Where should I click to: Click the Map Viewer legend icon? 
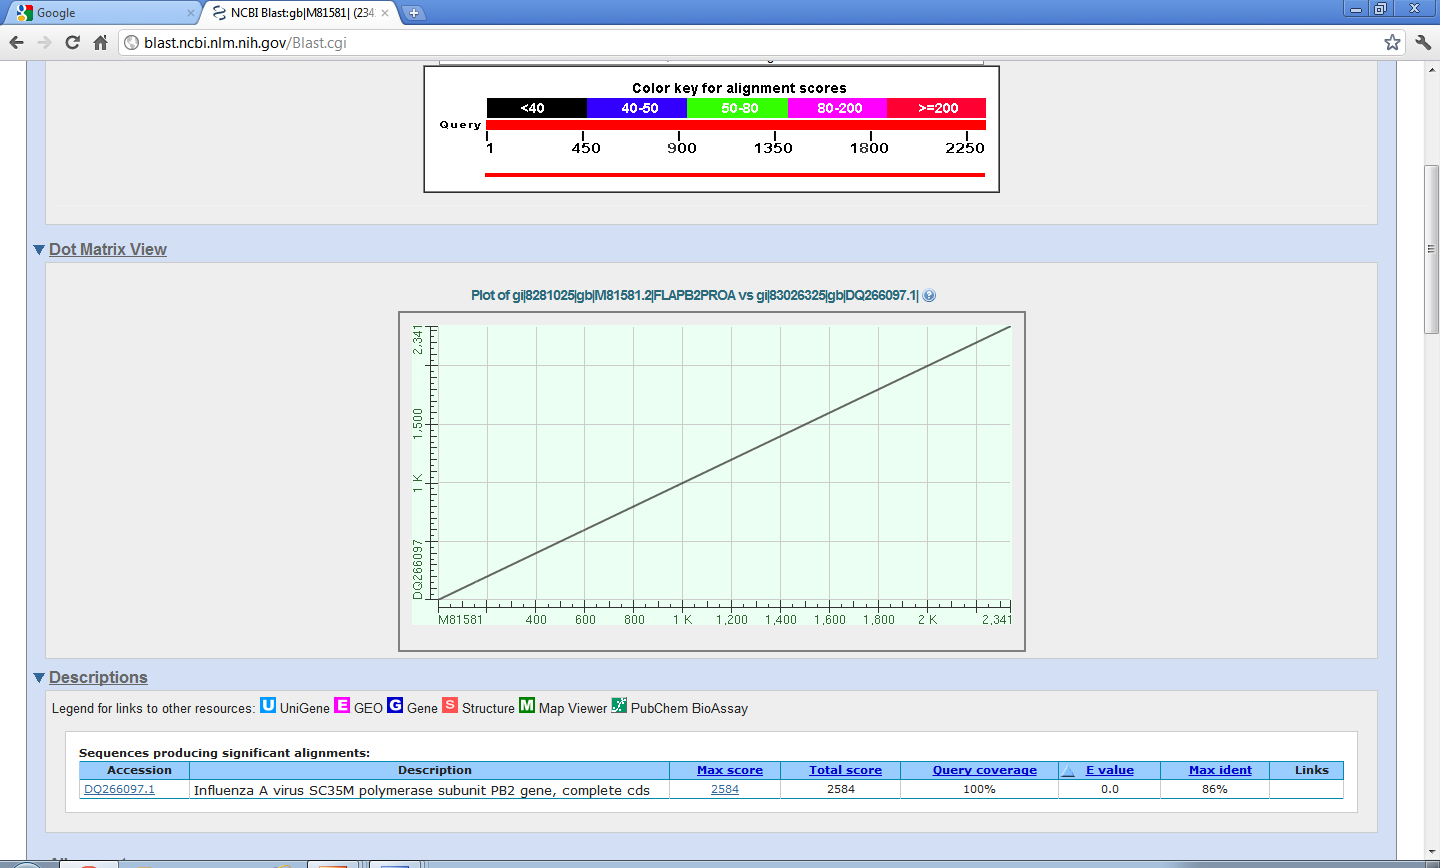[x=527, y=705]
